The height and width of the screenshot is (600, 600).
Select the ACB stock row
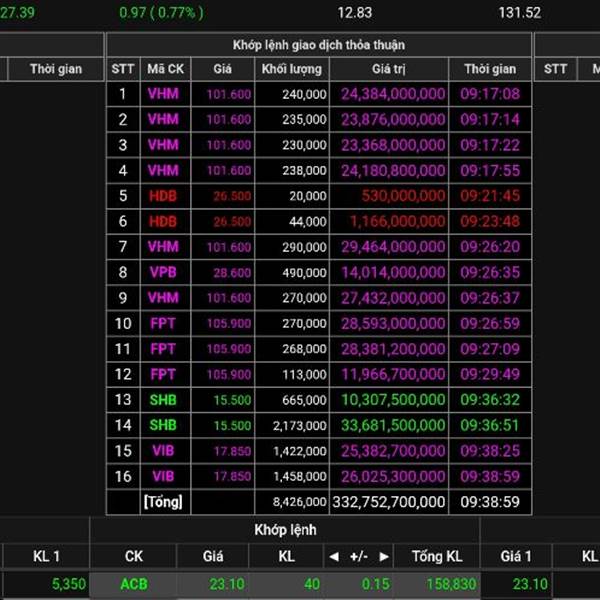(300, 584)
